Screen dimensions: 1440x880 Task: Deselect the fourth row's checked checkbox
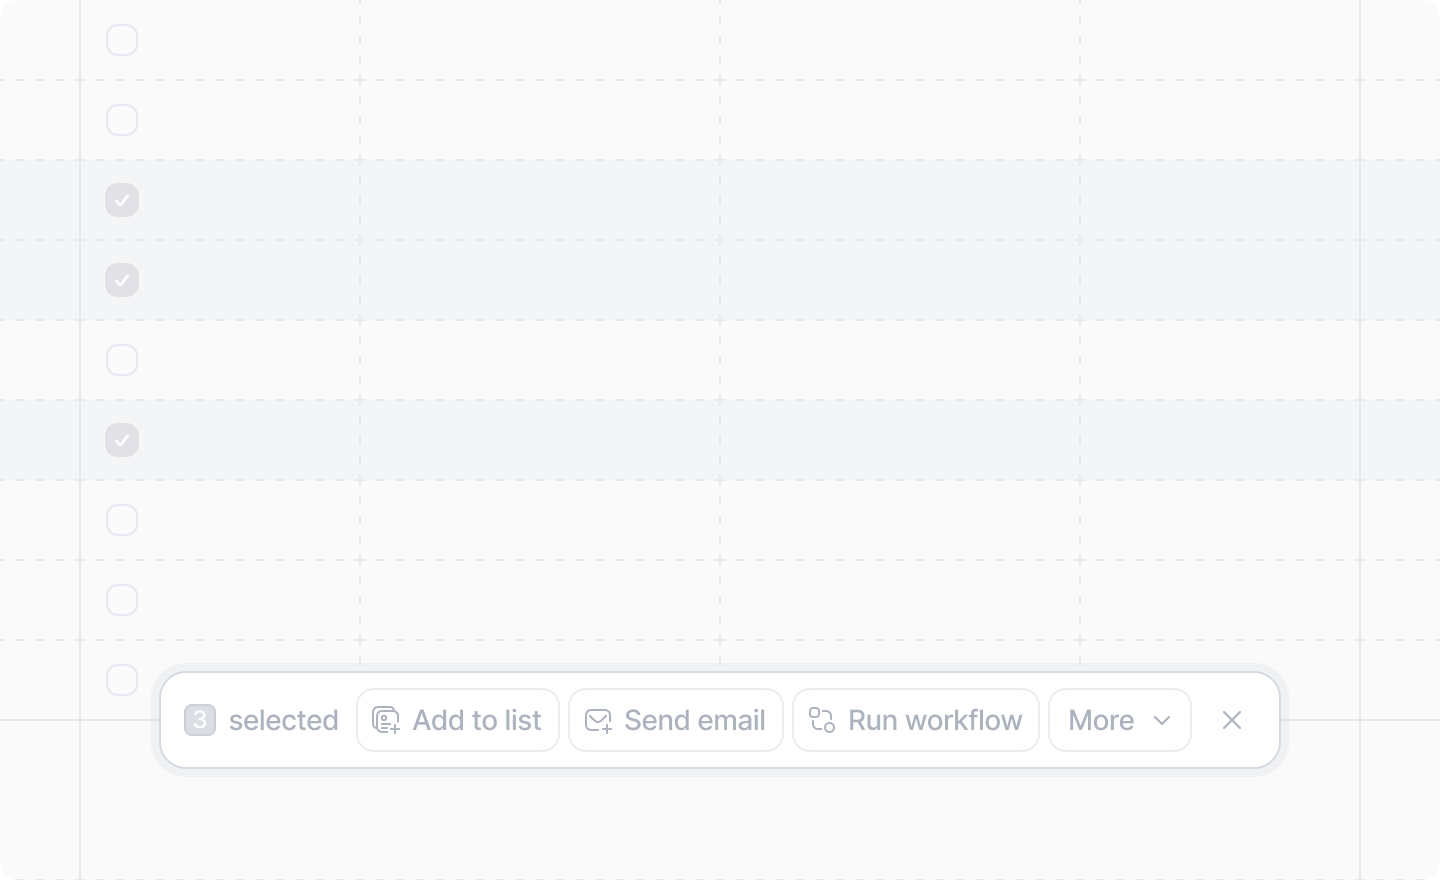click(122, 280)
